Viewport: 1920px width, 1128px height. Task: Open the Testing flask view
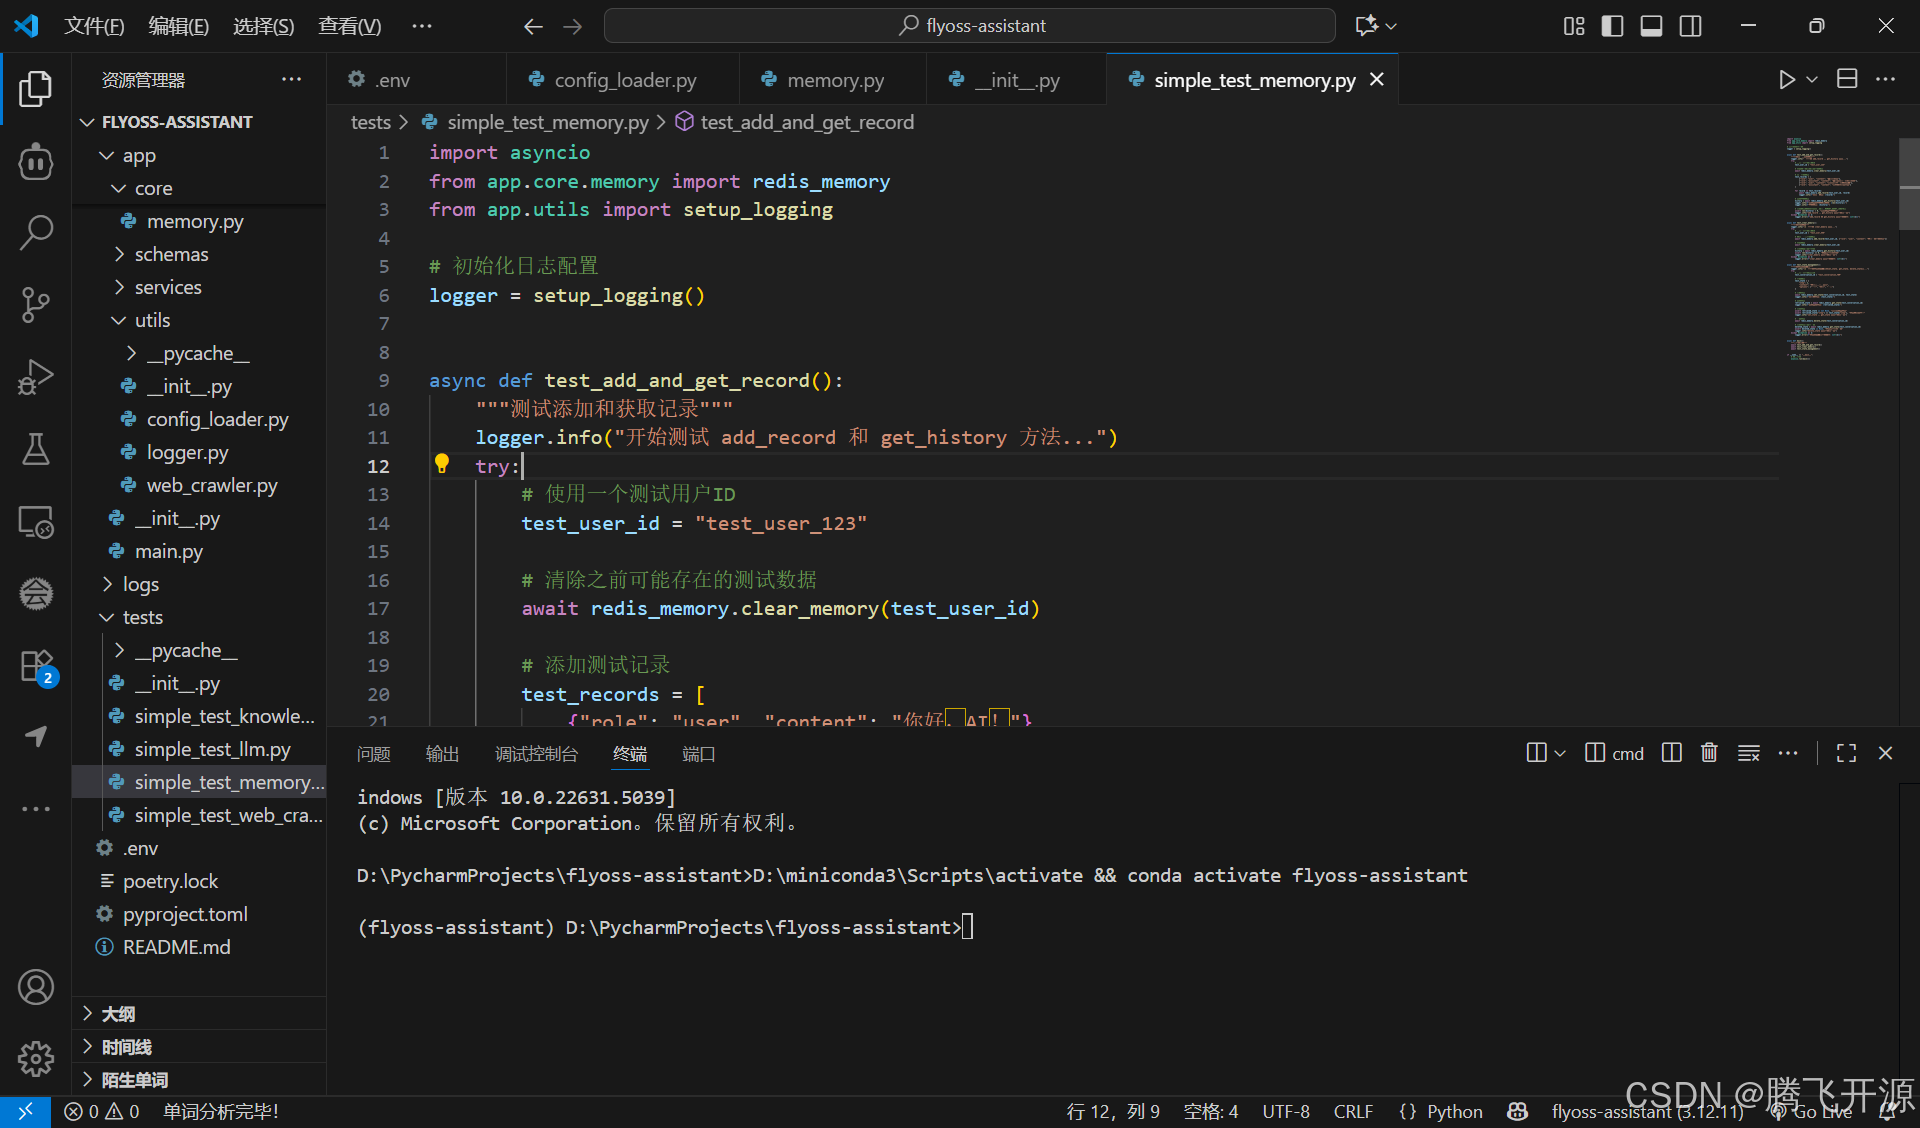36,449
